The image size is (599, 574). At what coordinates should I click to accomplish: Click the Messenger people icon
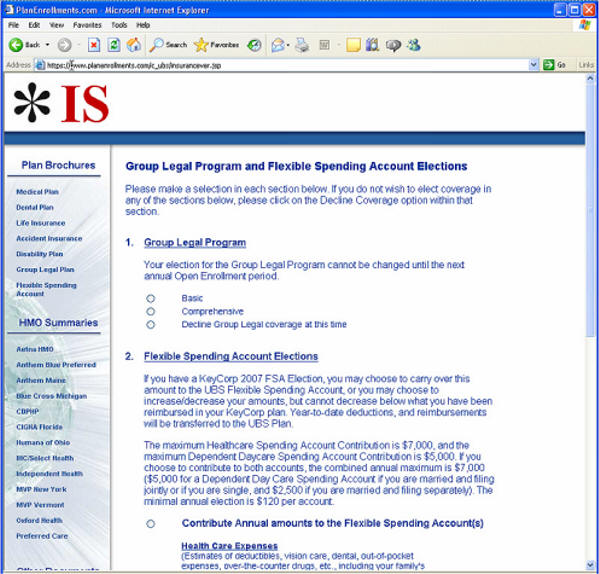(414, 45)
